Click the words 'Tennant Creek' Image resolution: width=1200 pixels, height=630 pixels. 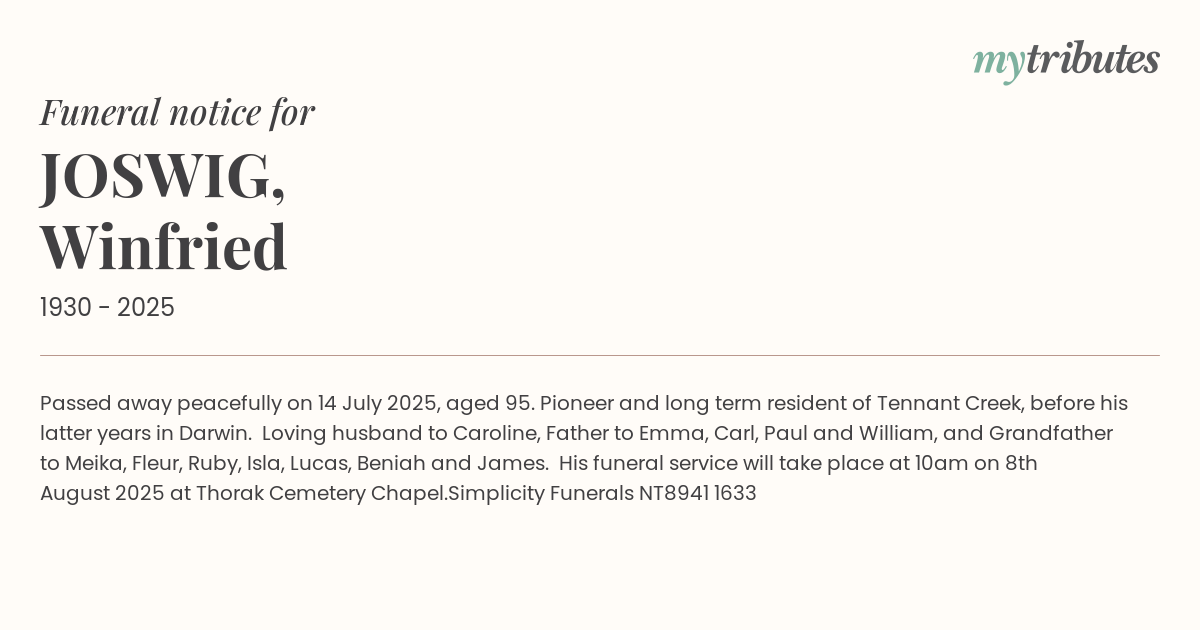[948, 404]
